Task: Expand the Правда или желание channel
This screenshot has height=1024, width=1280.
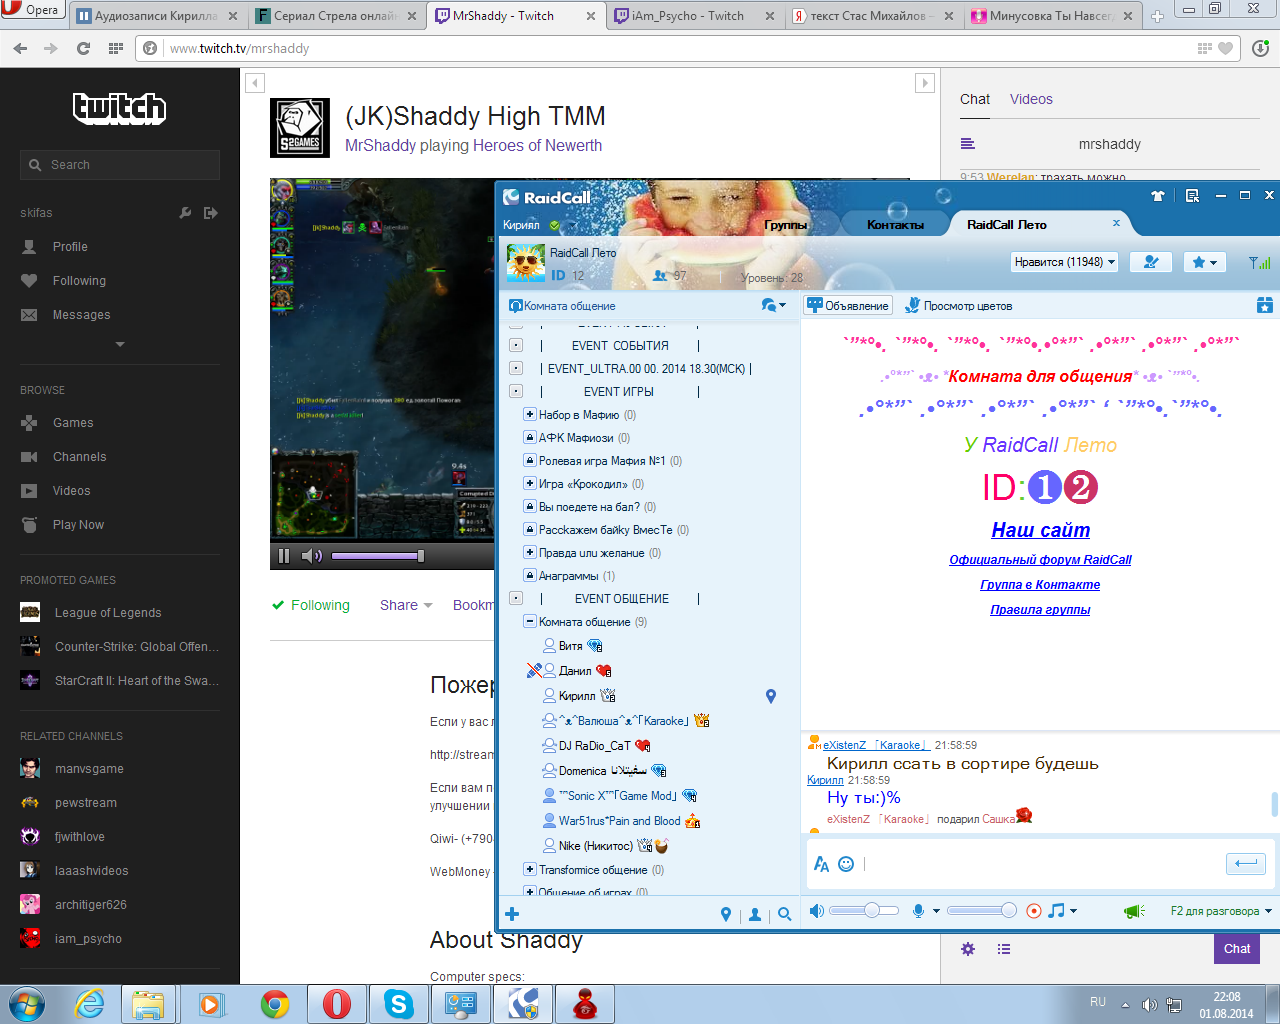Action: coord(530,552)
